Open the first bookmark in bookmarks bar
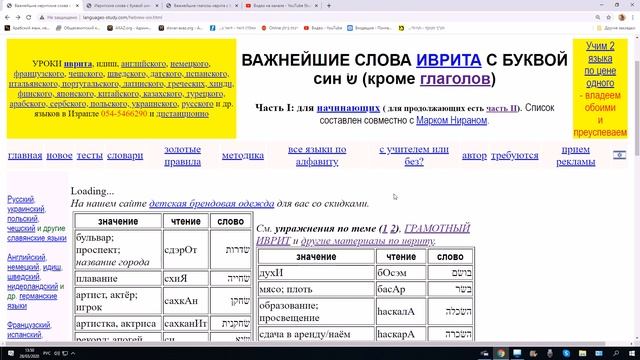This screenshot has height=360, width=640. click(x=27, y=28)
